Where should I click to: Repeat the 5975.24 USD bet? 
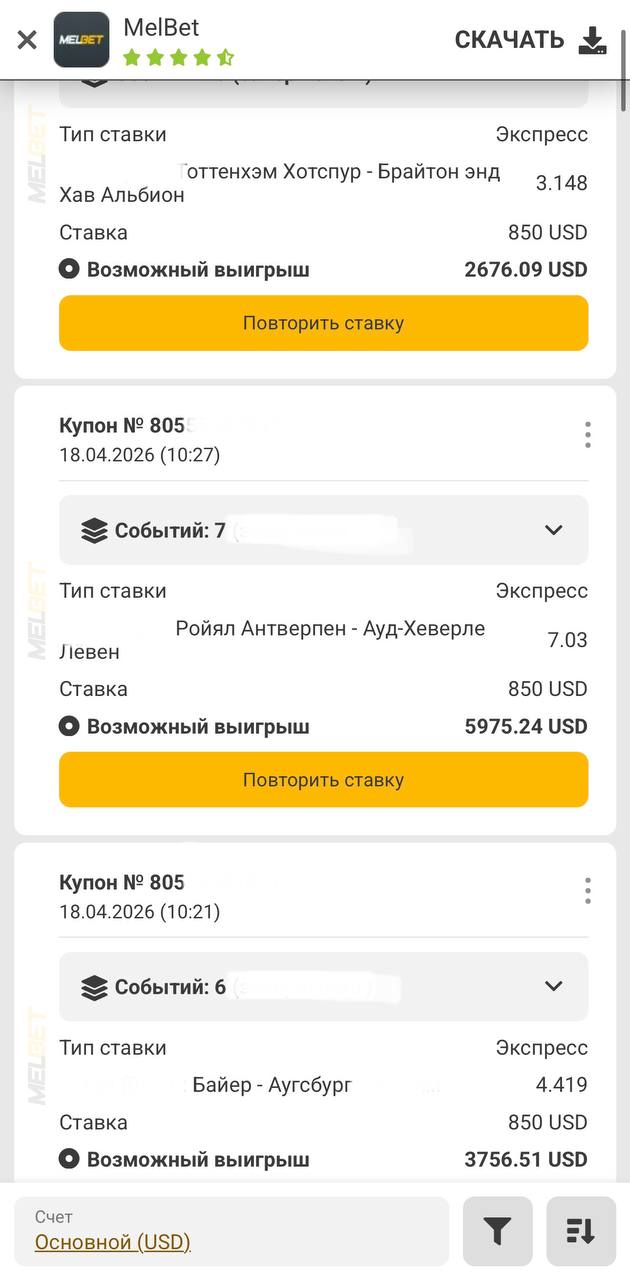point(323,780)
